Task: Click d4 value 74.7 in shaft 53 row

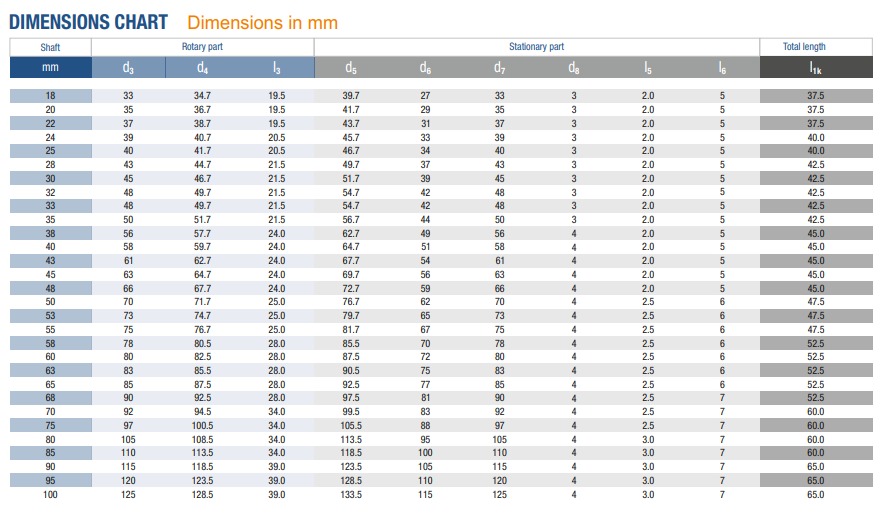Action: (x=203, y=316)
